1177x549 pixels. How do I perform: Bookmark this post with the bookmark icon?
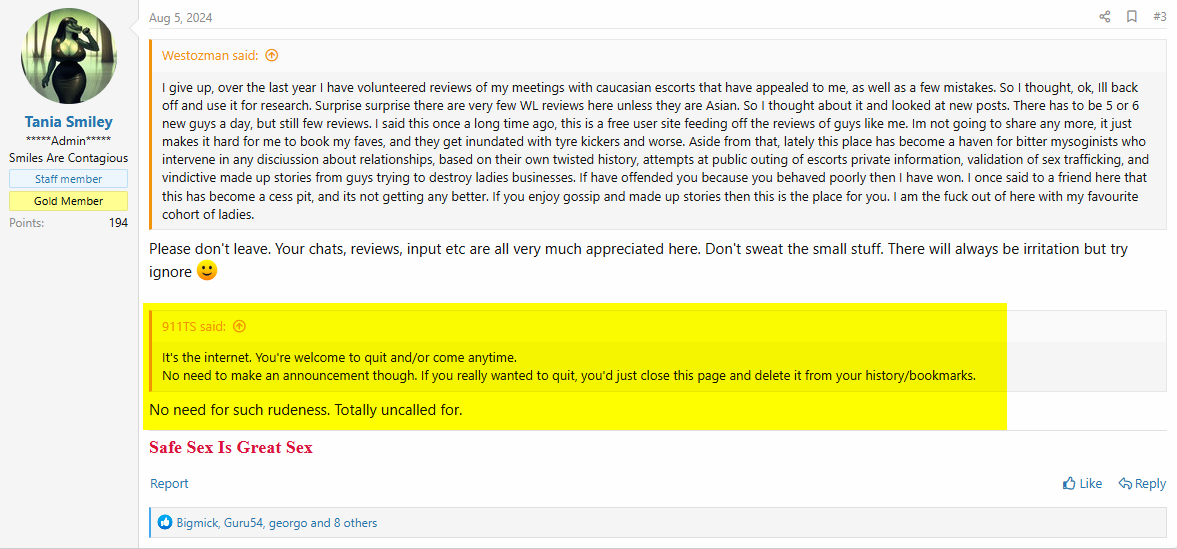point(1131,17)
